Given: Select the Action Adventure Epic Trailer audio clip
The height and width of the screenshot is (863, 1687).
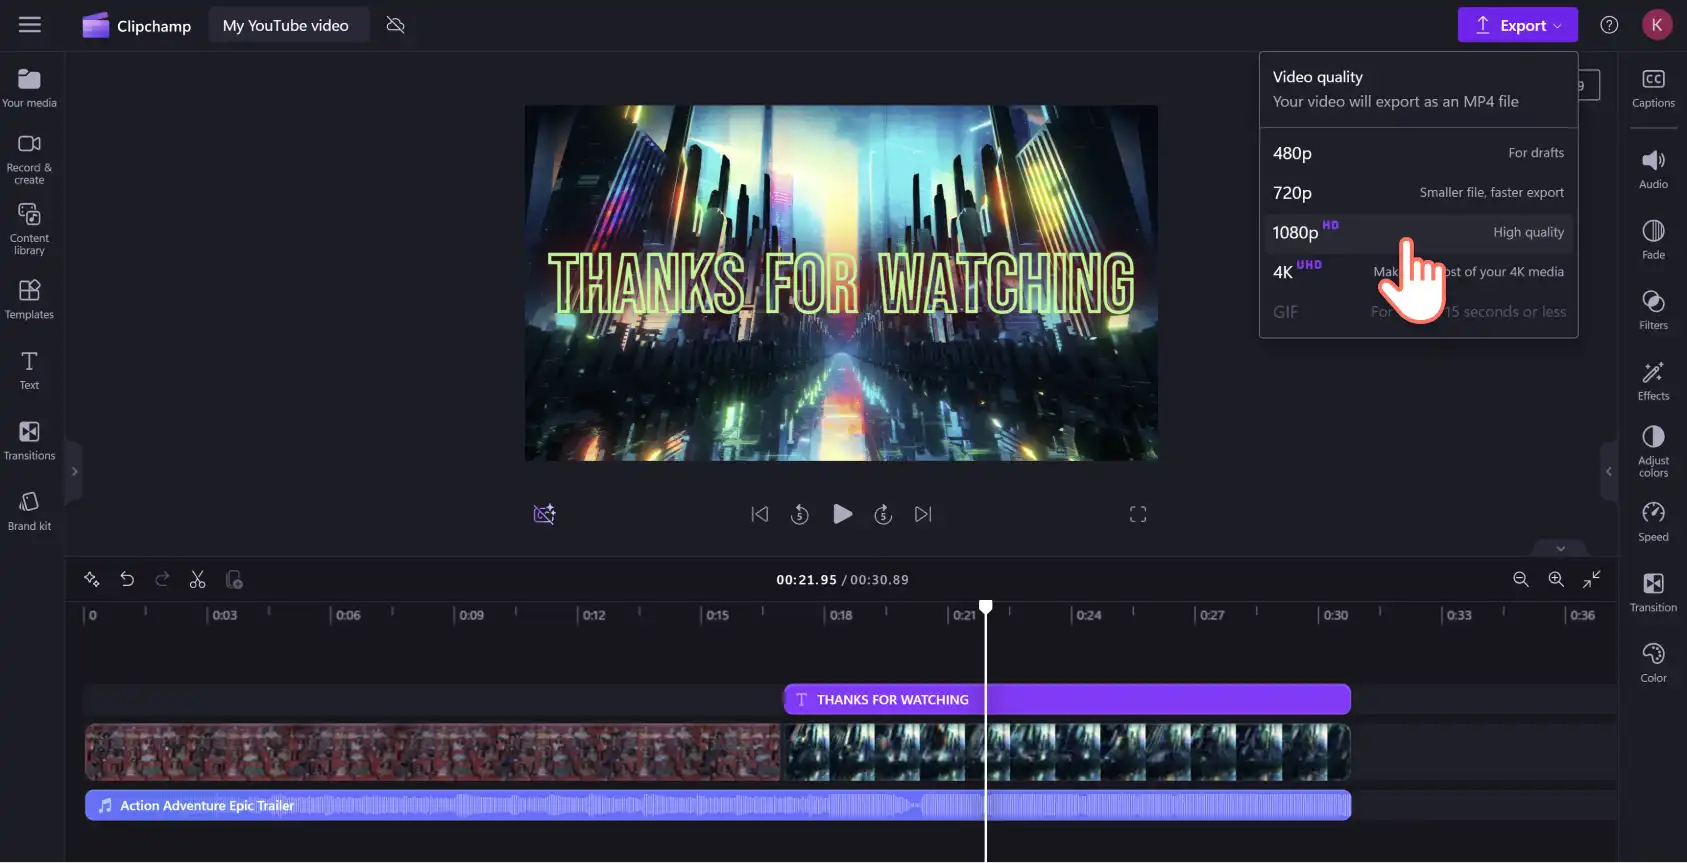Looking at the screenshot, I should click(718, 805).
